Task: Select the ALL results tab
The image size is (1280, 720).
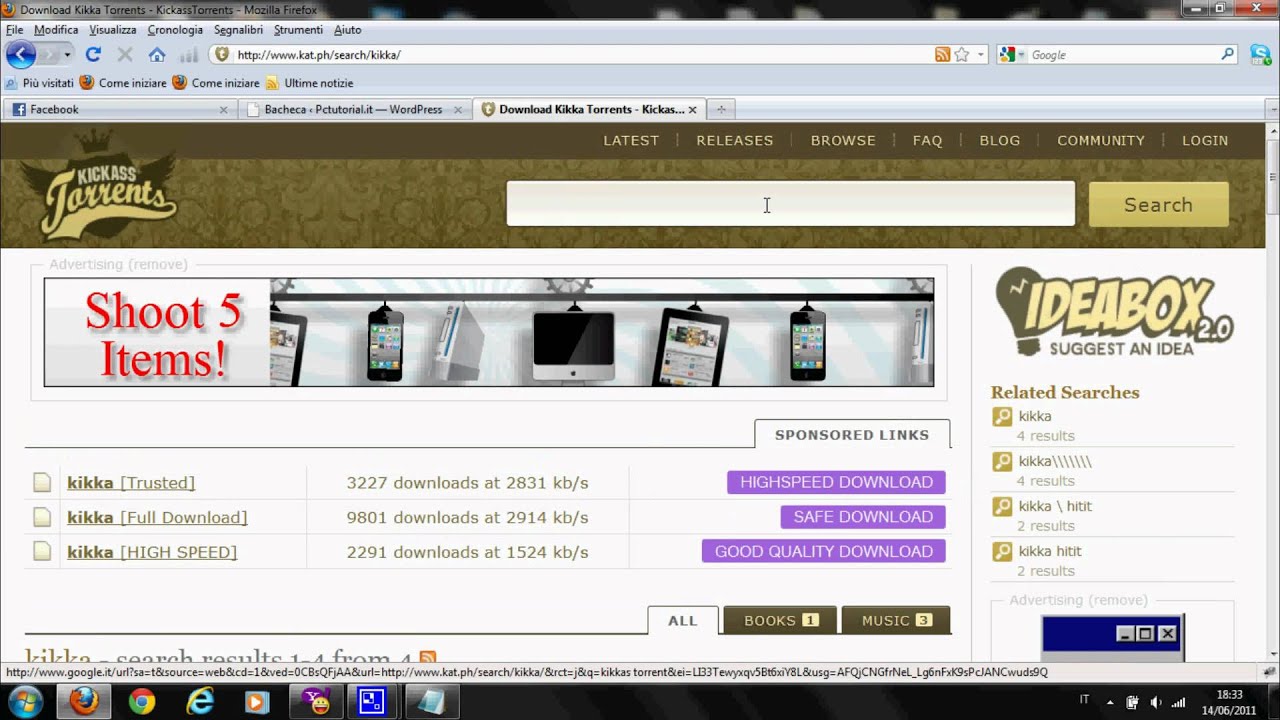Action: coord(683,620)
